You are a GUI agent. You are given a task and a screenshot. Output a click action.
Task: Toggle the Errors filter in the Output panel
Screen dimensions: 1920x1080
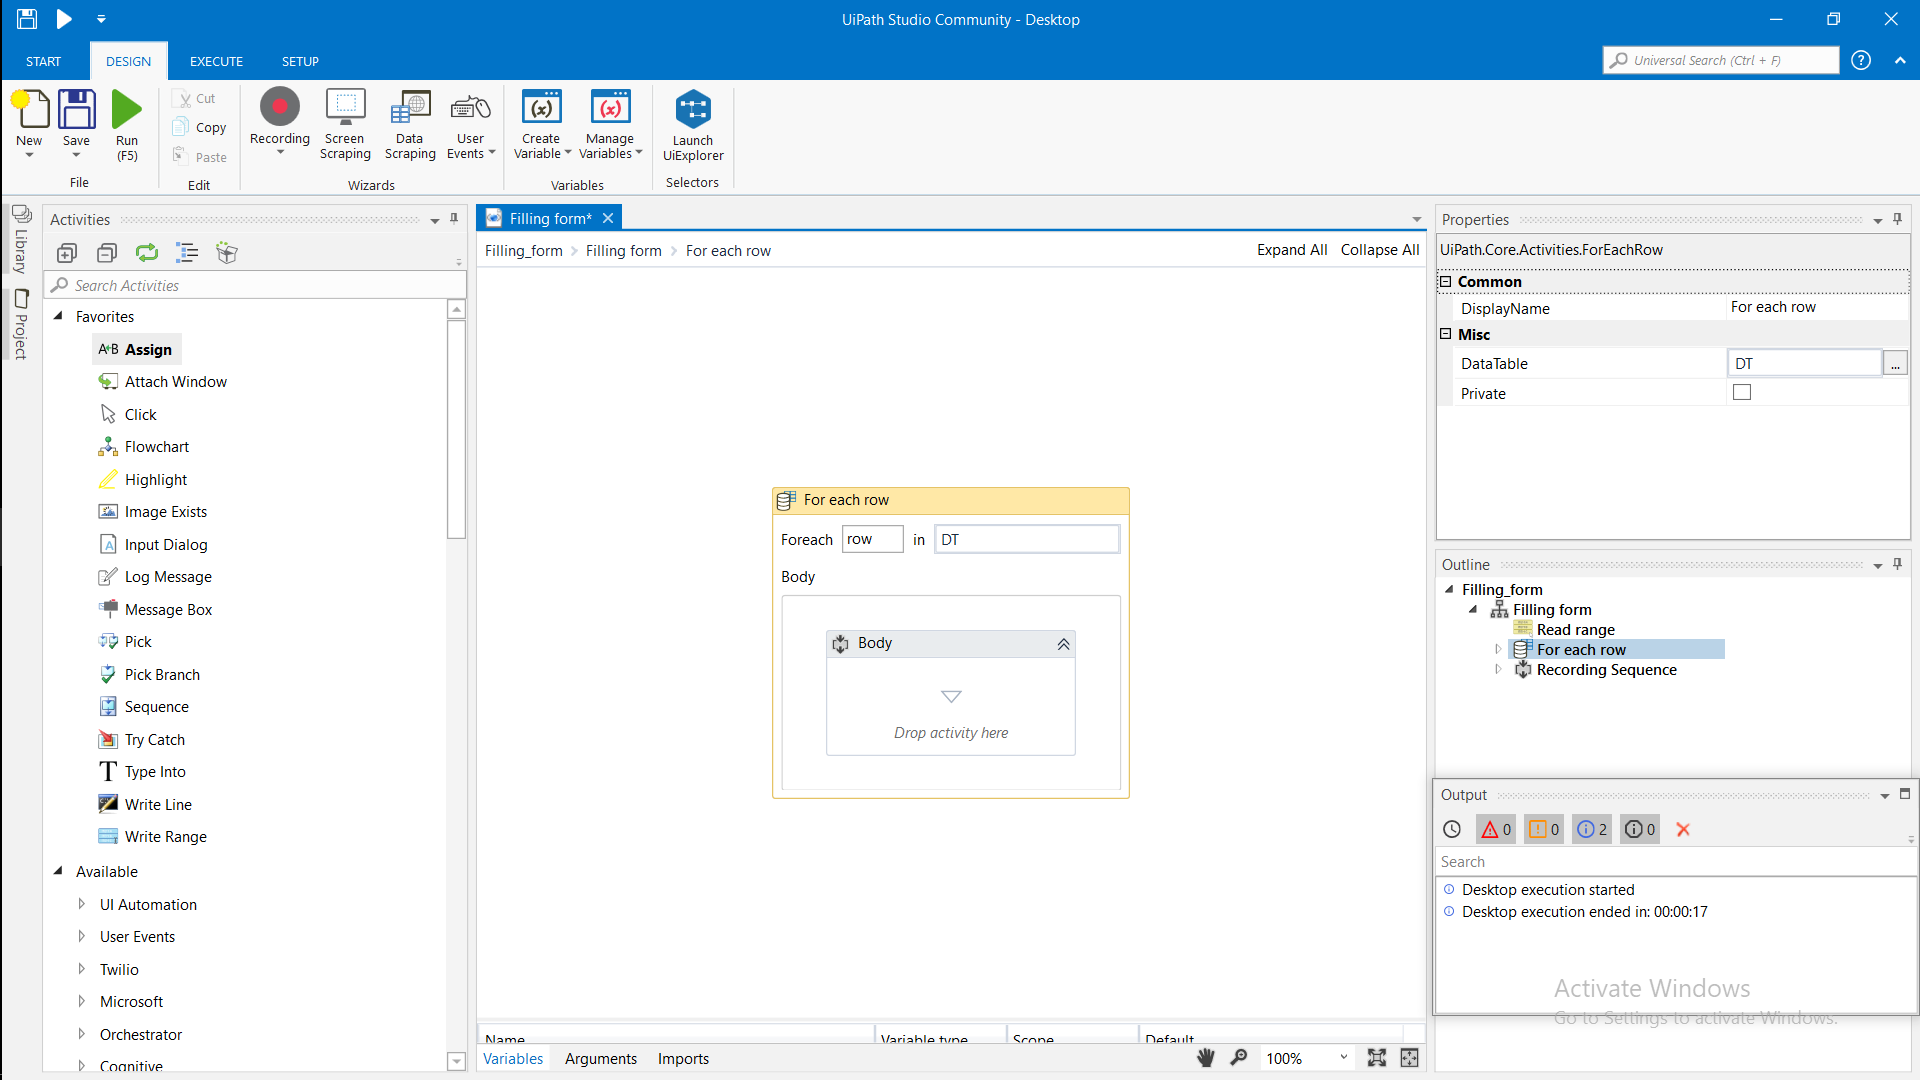click(1494, 829)
